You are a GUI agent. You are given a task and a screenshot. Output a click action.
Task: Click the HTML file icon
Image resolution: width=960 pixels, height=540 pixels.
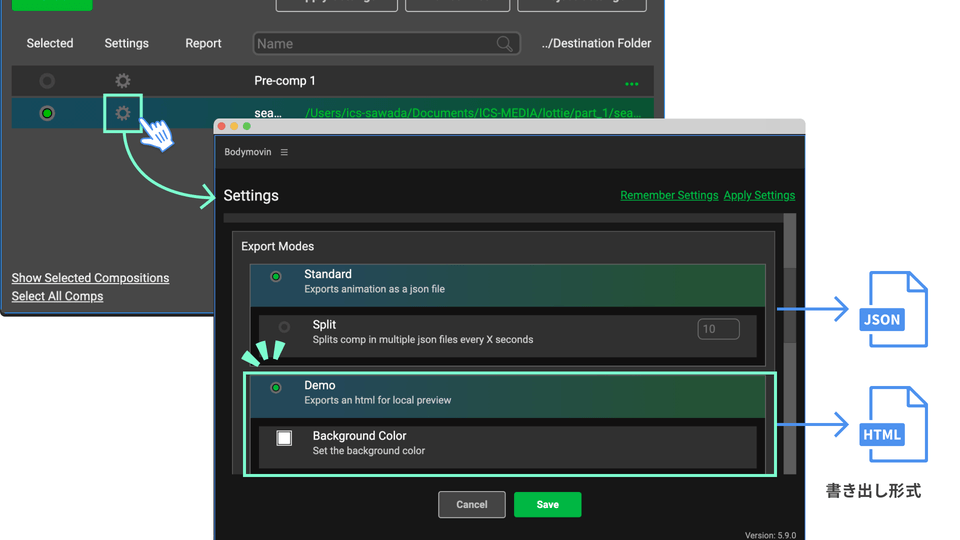pos(896,425)
